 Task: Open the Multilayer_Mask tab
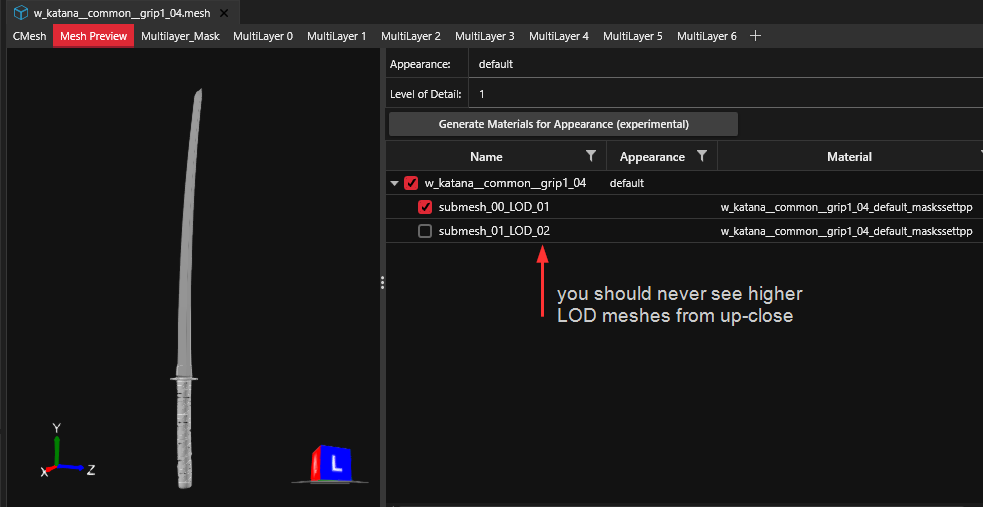pos(180,36)
